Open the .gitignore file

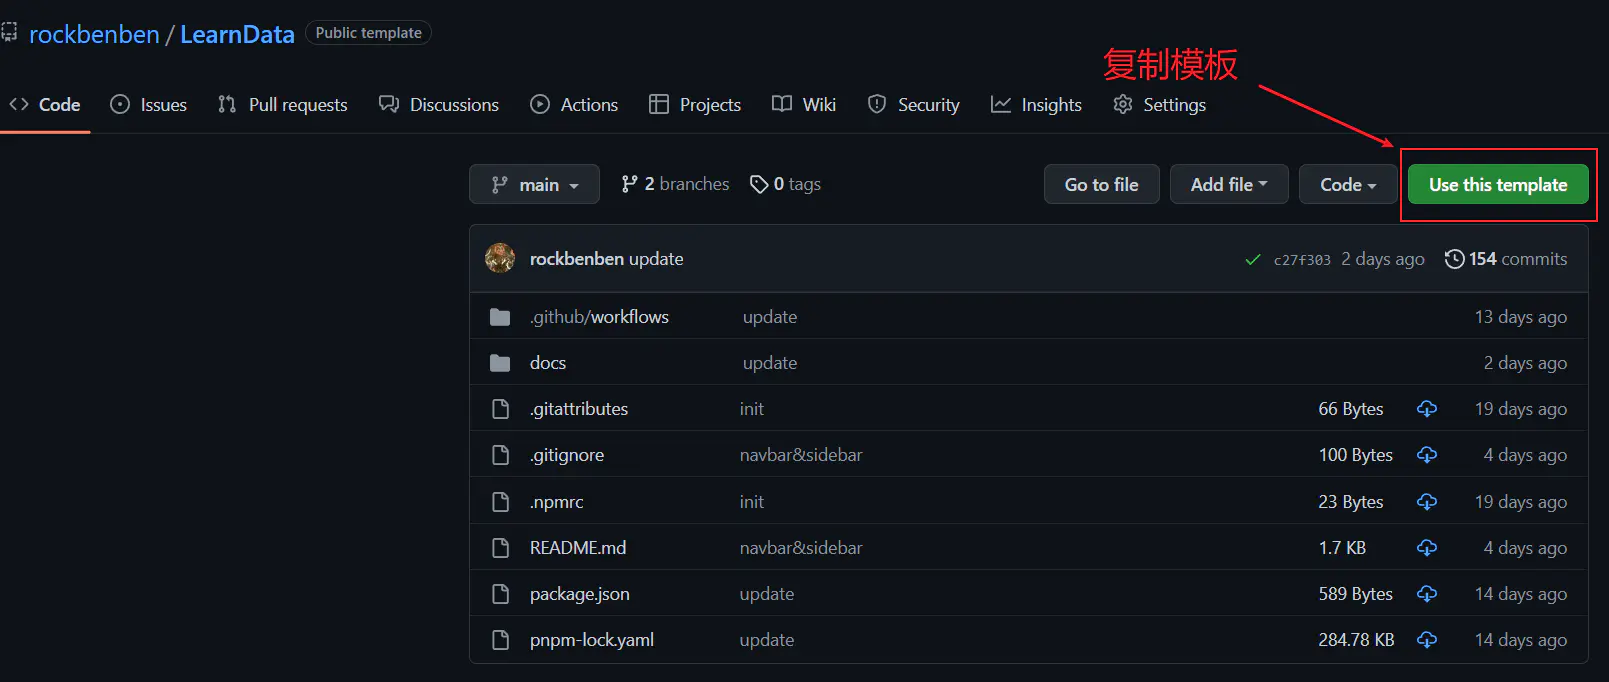[567, 455]
